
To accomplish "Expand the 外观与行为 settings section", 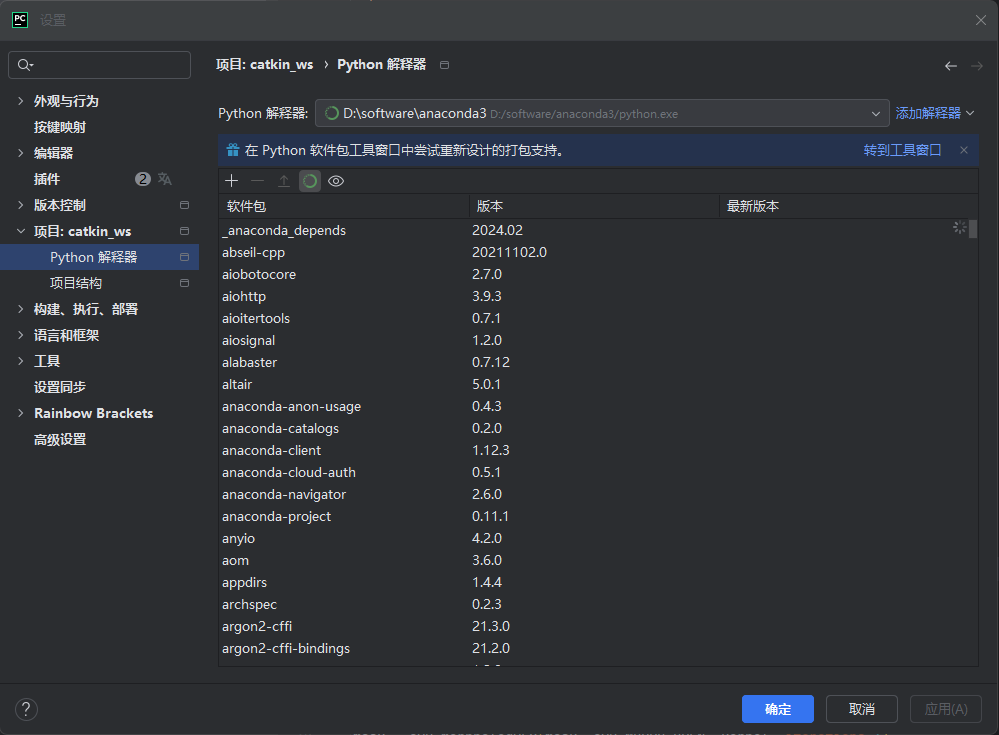I will tap(21, 101).
